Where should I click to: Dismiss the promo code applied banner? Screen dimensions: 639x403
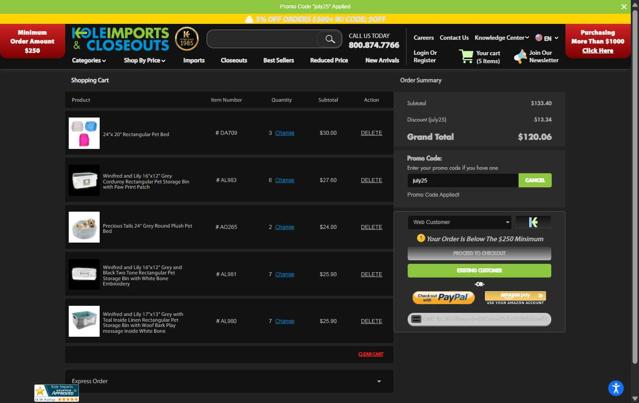click(x=624, y=7)
